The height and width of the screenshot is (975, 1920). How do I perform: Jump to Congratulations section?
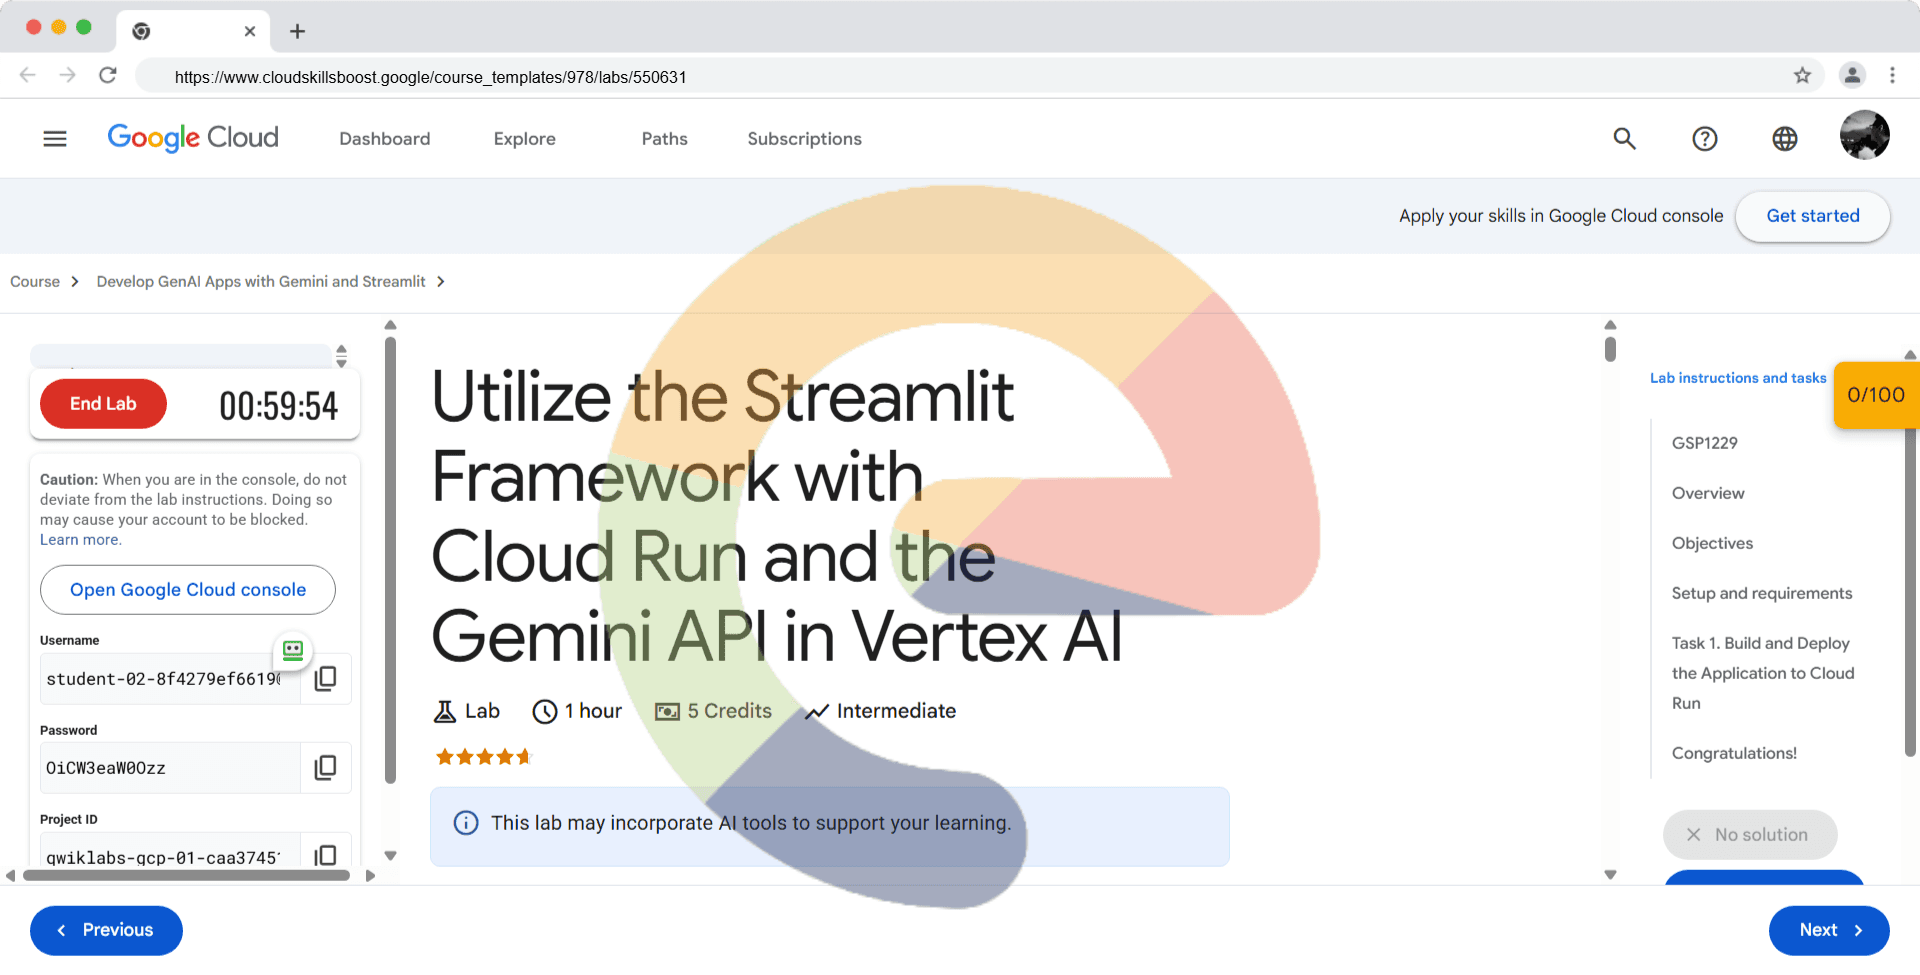click(x=1734, y=753)
